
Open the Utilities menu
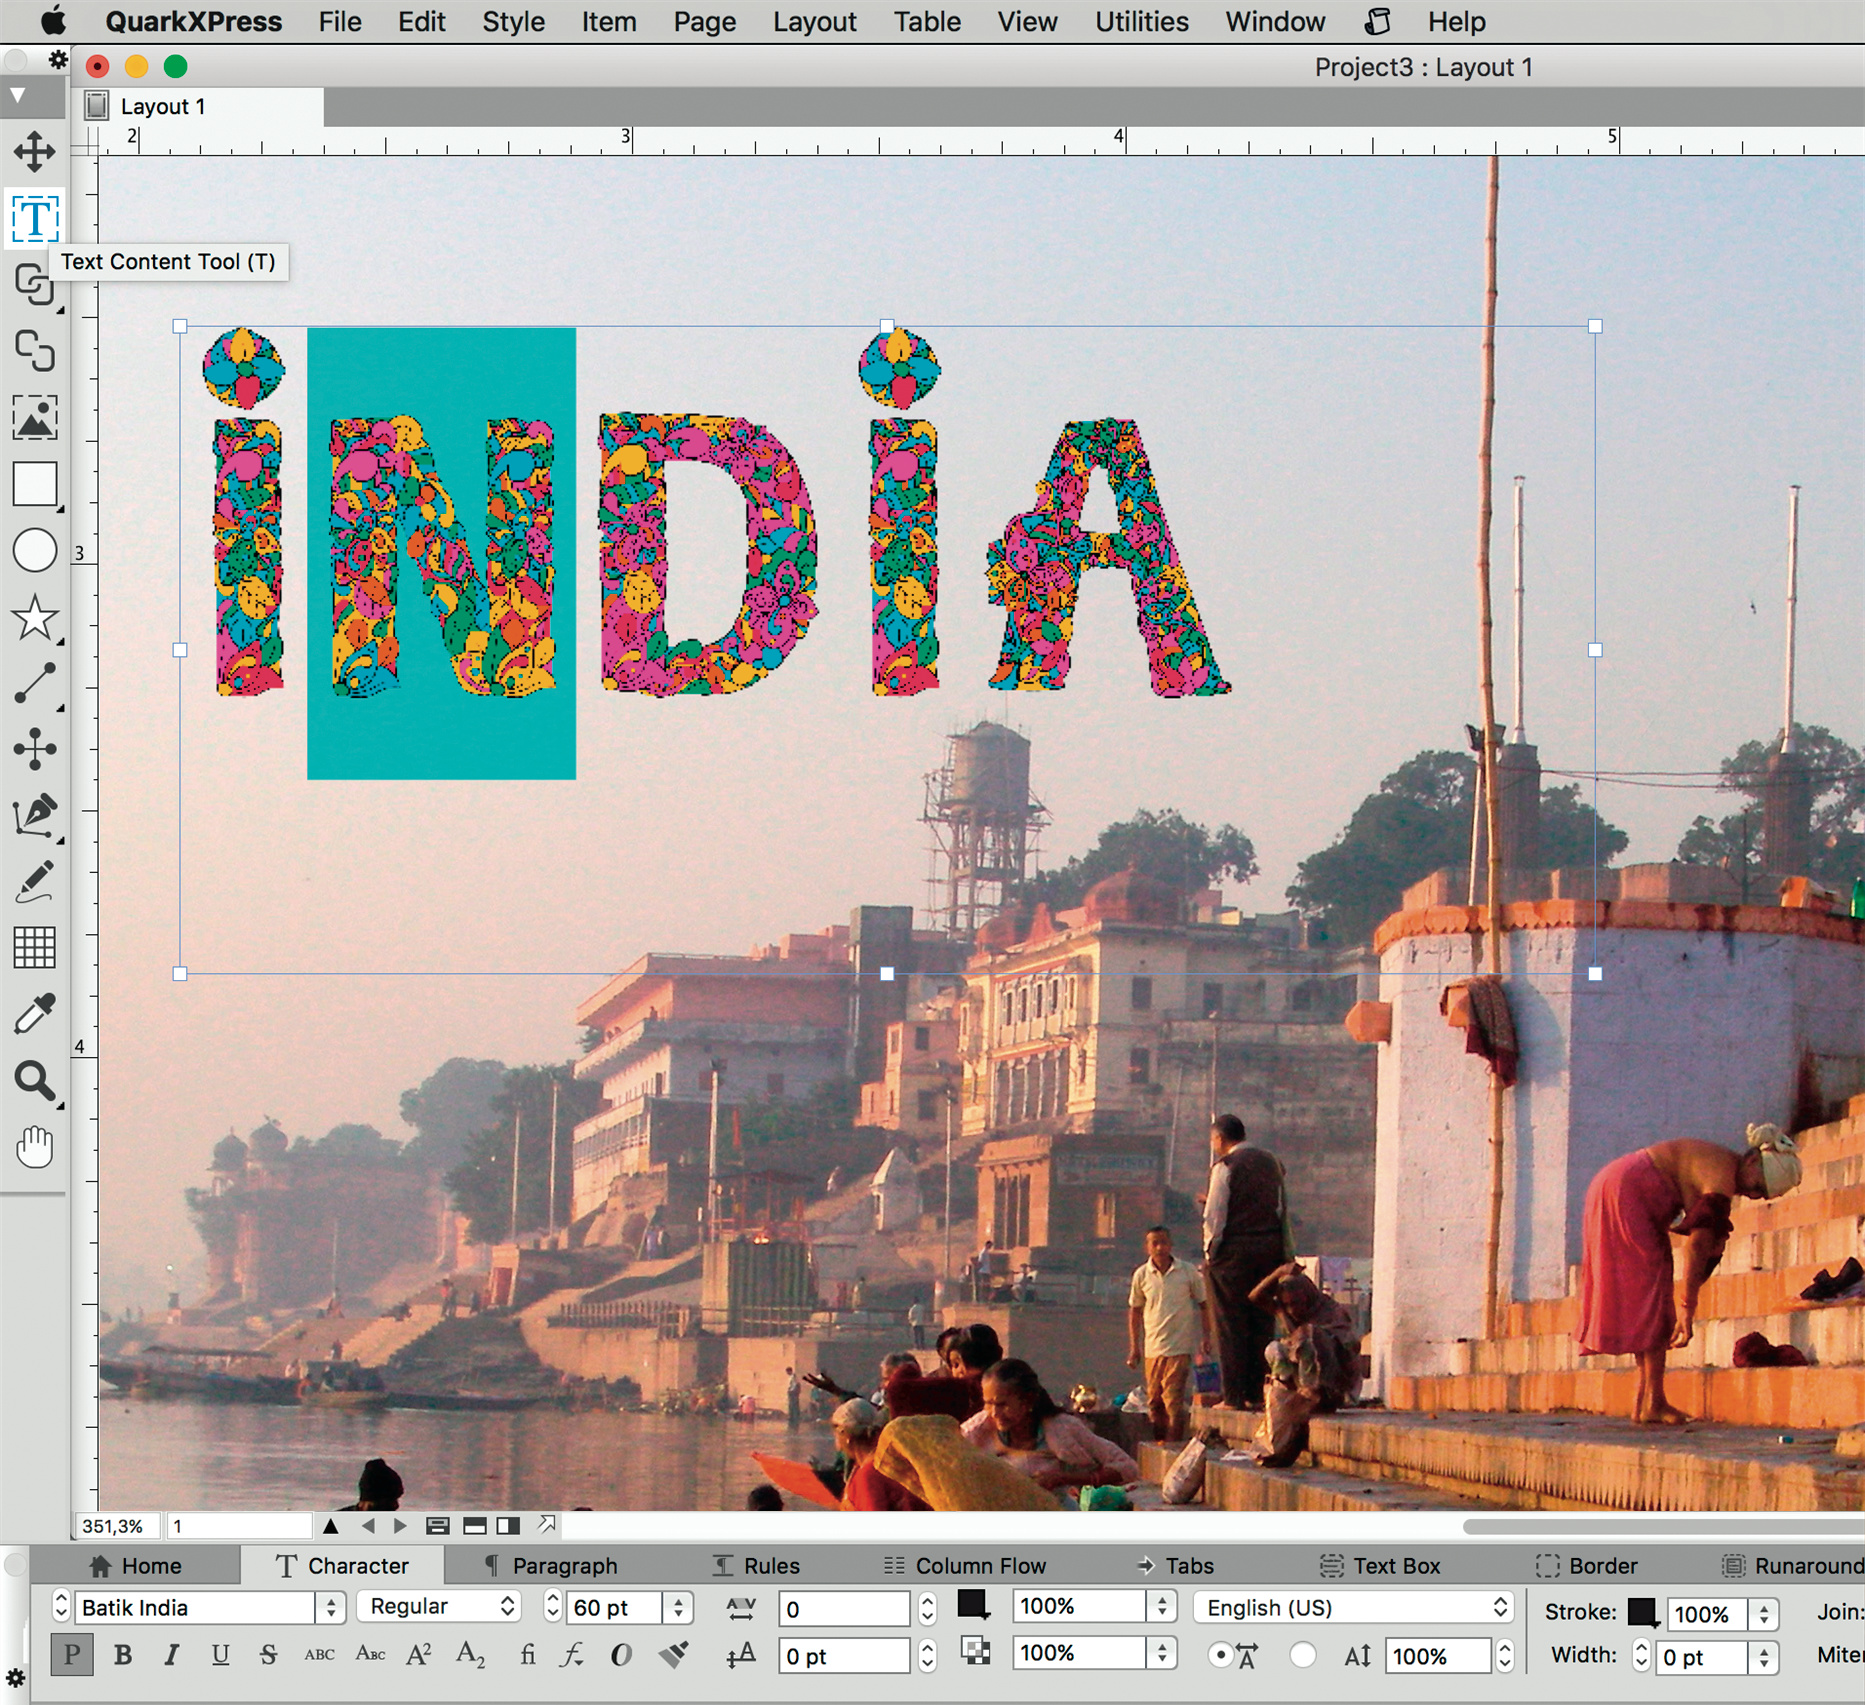(1141, 22)
